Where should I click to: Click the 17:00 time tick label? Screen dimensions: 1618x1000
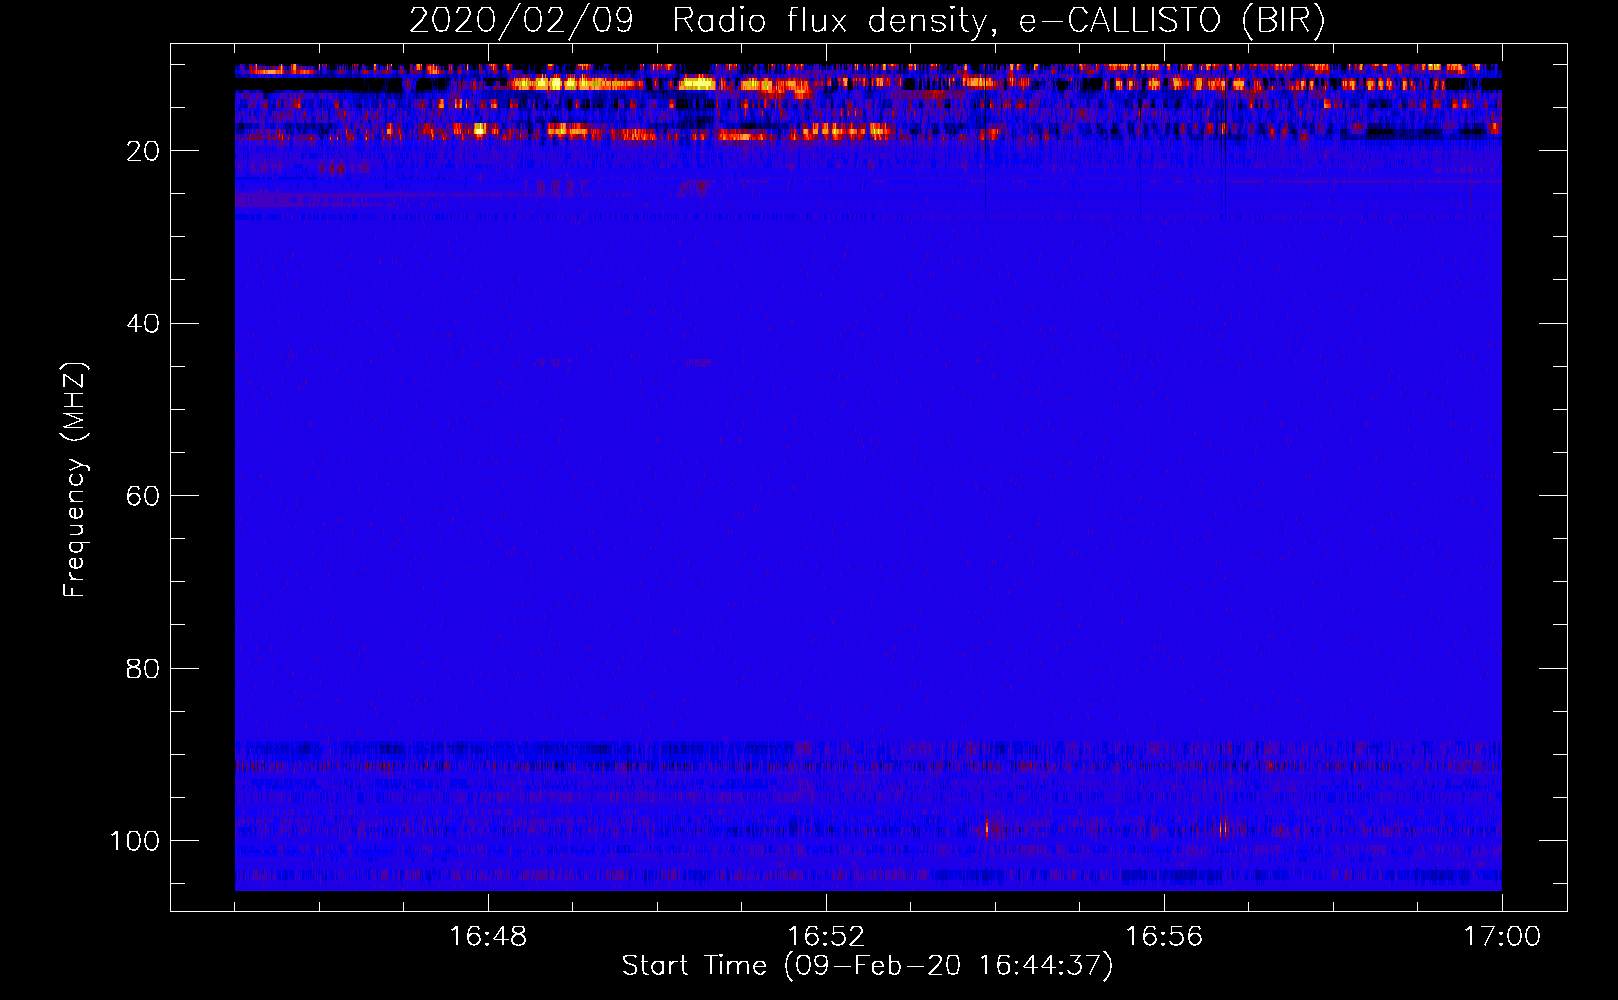(1502, 937)
